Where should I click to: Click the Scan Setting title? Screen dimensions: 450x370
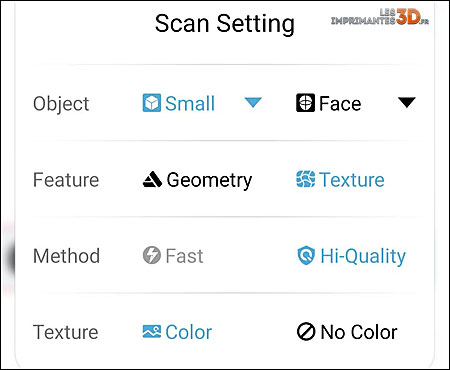[225, 24]
